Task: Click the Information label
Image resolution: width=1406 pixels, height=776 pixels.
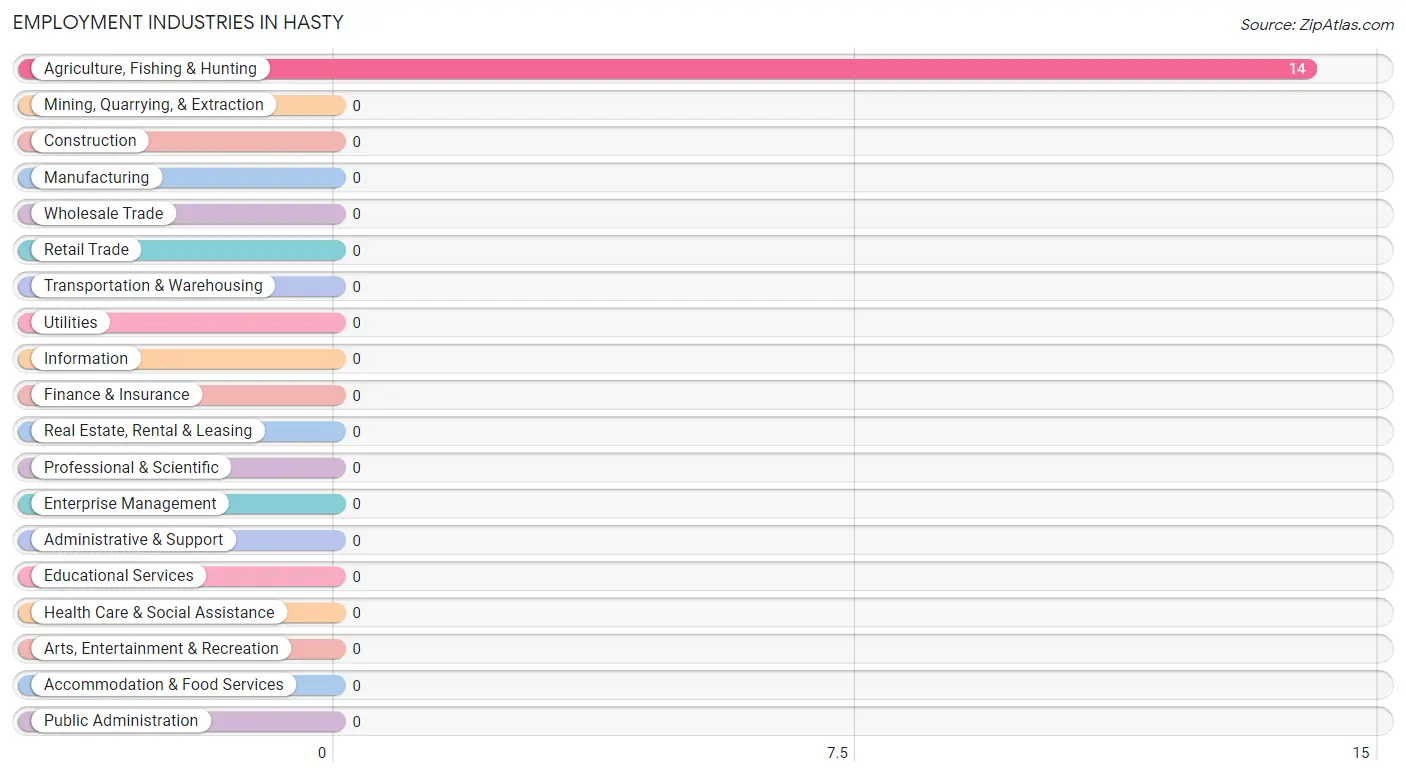Action: pyautogui.click(x=86, y=359)
